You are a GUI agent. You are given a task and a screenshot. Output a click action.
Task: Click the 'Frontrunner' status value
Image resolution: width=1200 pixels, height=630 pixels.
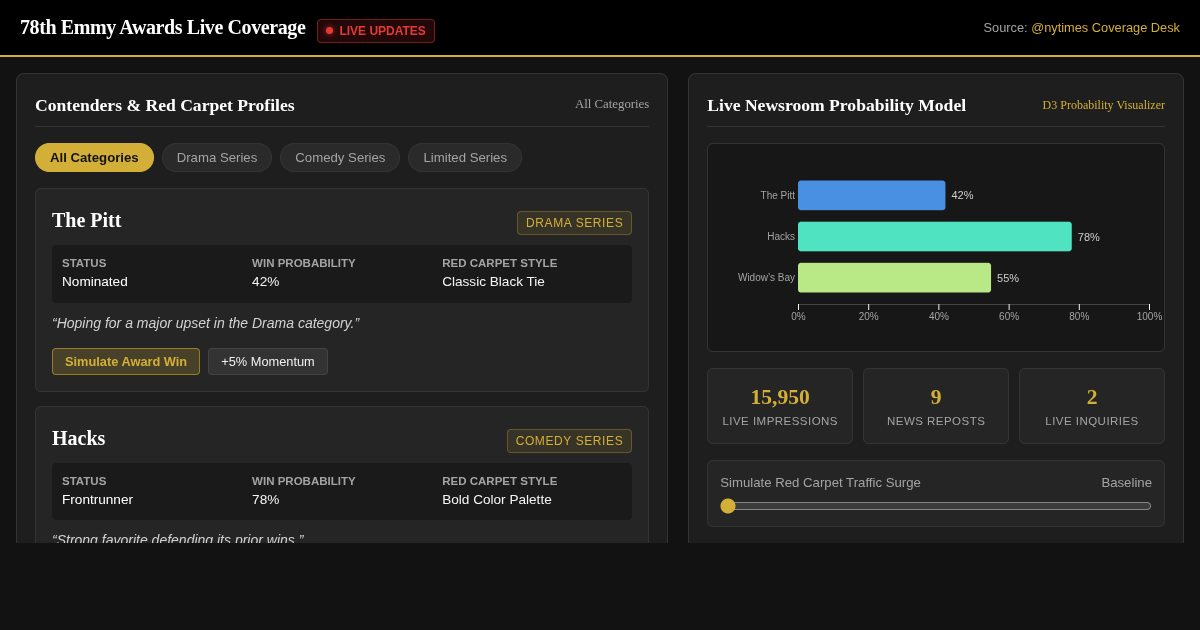97,499
